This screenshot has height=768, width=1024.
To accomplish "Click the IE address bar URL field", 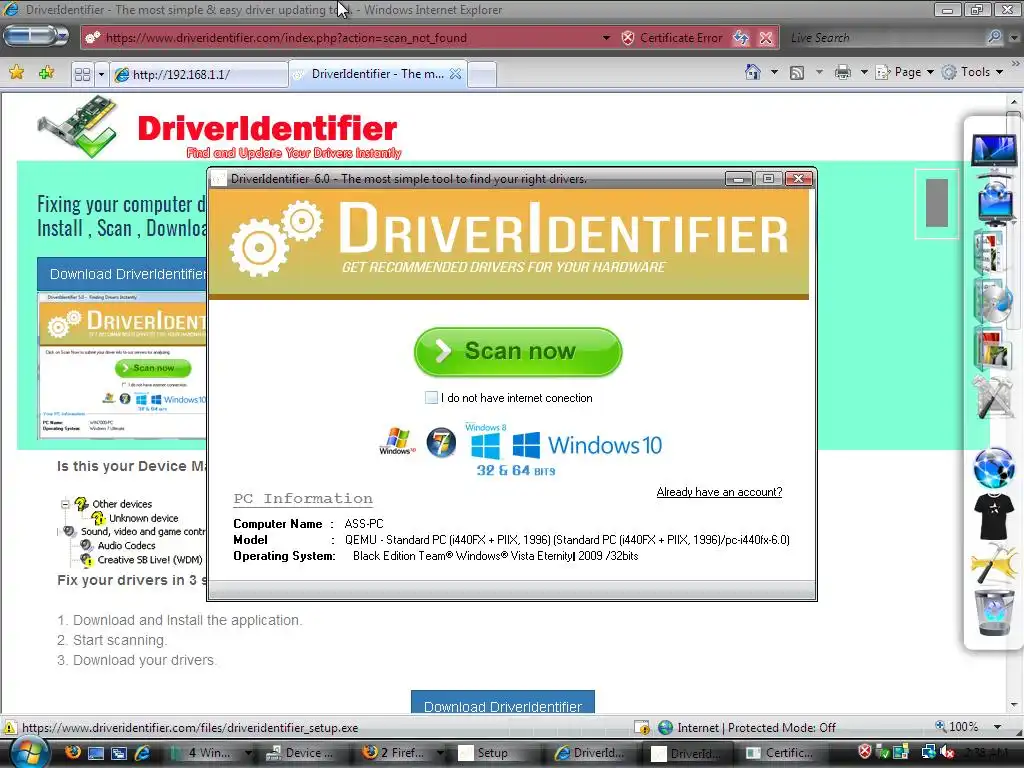I will click(x=346, y=38).
